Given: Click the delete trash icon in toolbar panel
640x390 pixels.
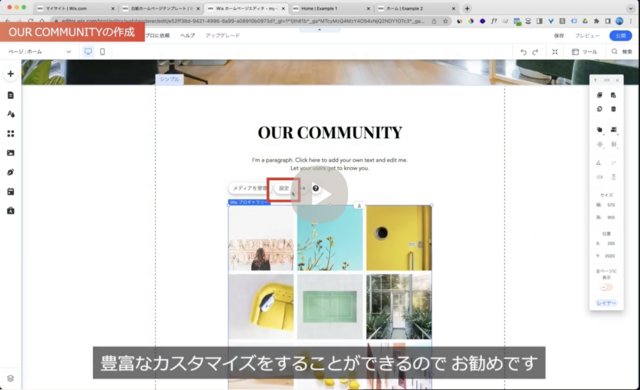Looking at the screenshot, I should (613, 109).
